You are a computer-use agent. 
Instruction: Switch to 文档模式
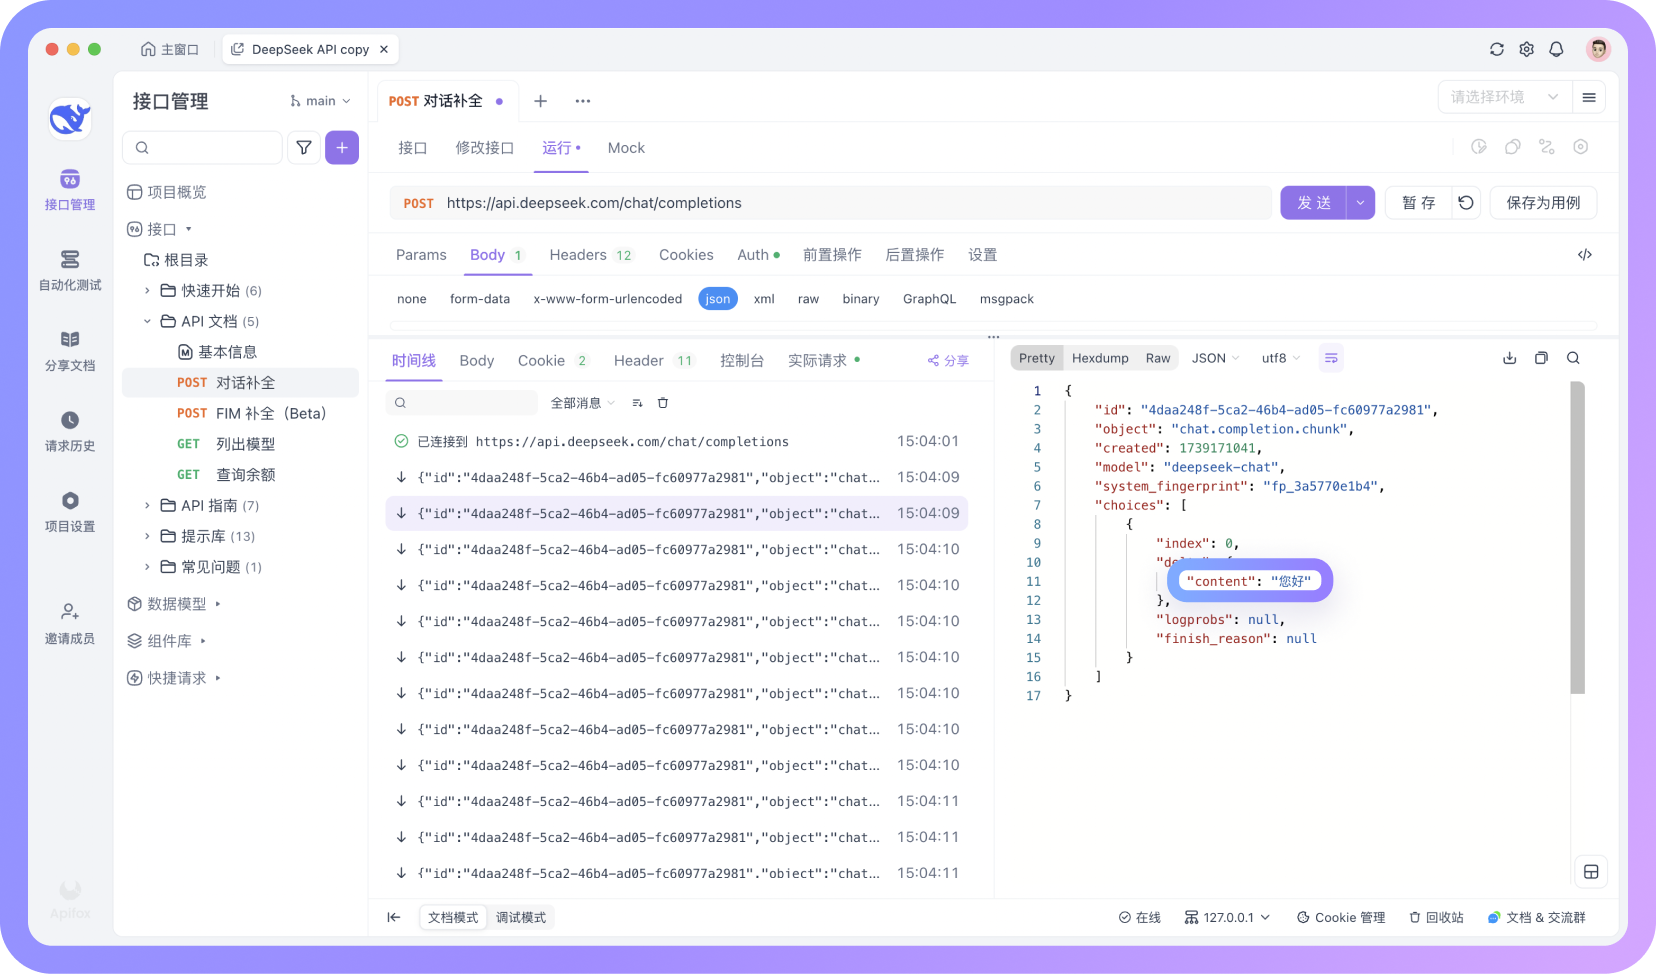[x=453, y=917]
